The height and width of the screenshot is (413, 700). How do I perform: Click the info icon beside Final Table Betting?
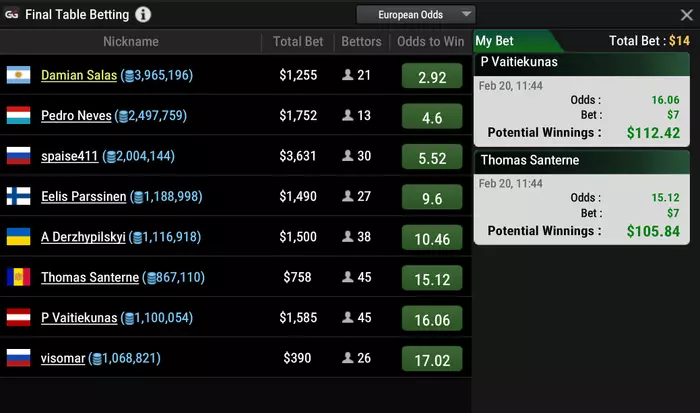[143, 14]
